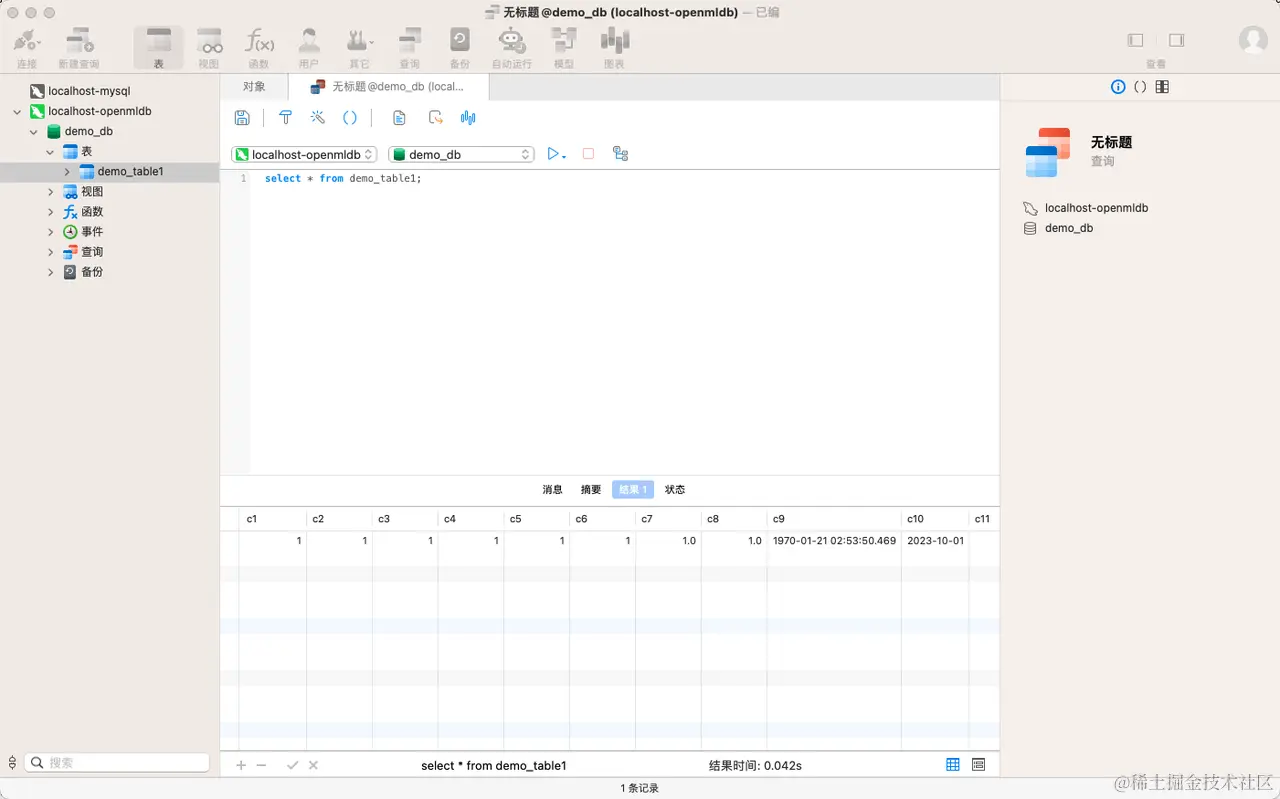Expand the 函数 (Functions) tree node

(51, 212)
